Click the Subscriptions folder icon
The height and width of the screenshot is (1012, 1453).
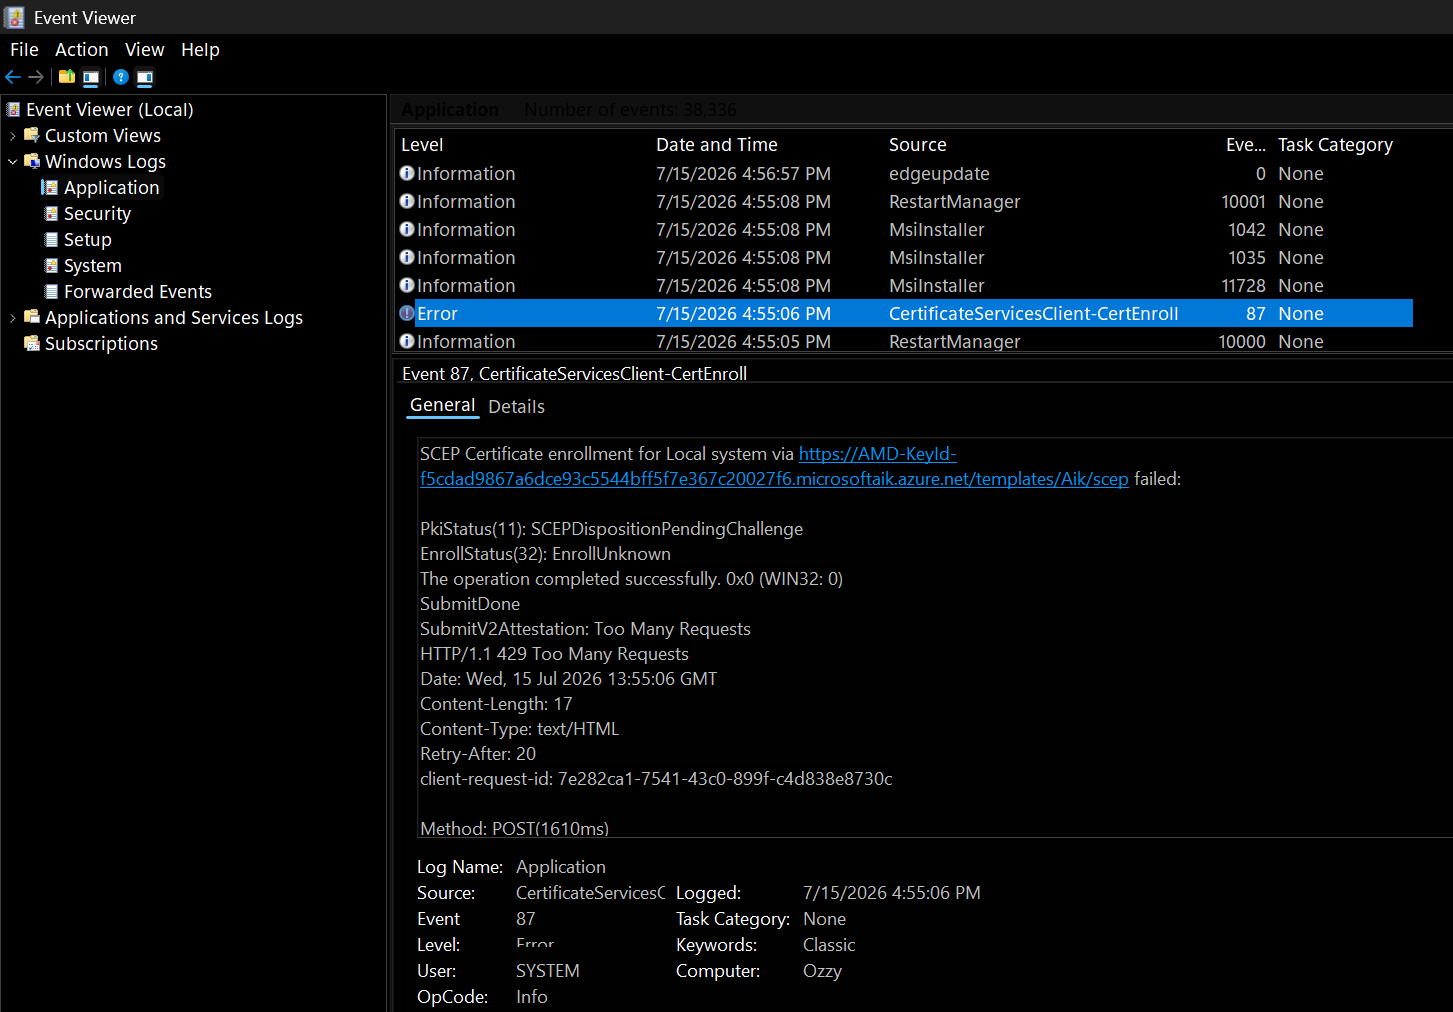coord(32,343)
